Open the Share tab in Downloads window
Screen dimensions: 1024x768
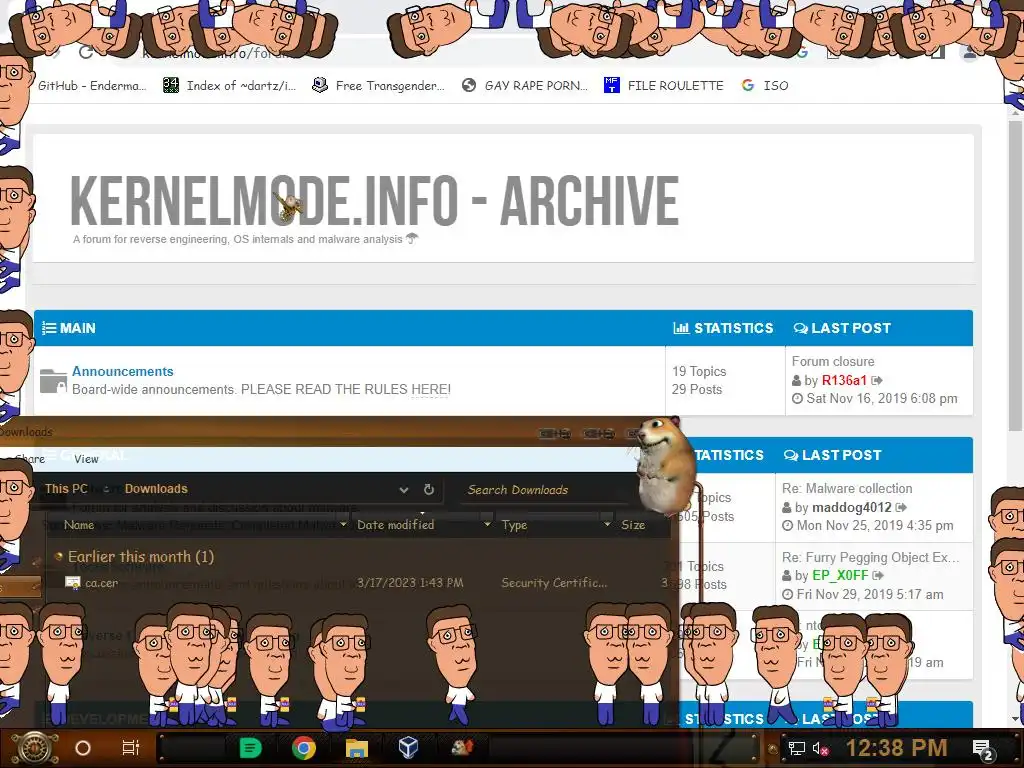(29, 459)
